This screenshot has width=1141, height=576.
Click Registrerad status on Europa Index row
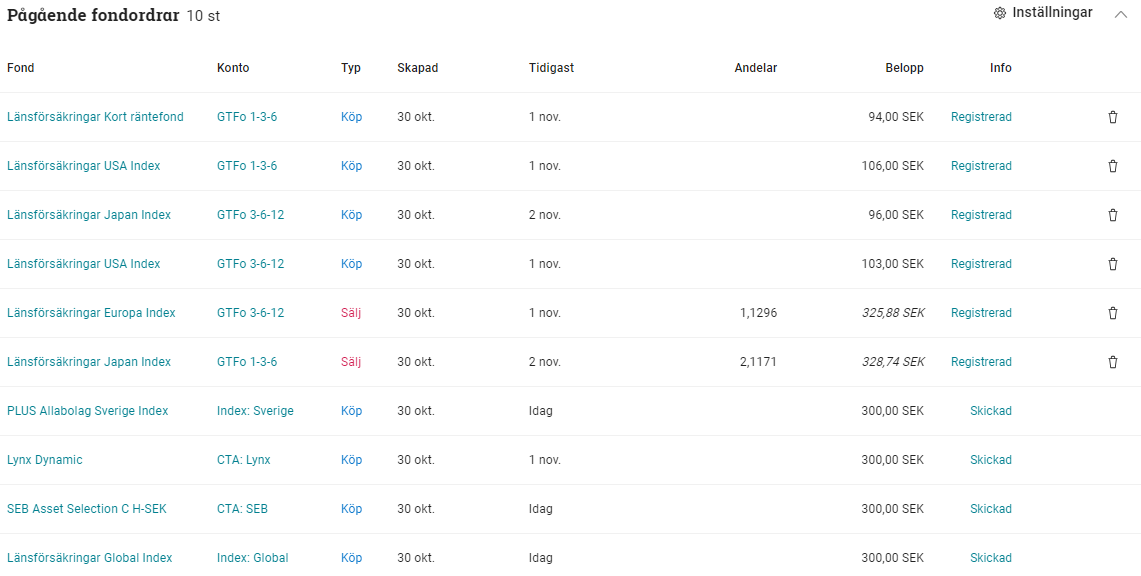[981, 313]
